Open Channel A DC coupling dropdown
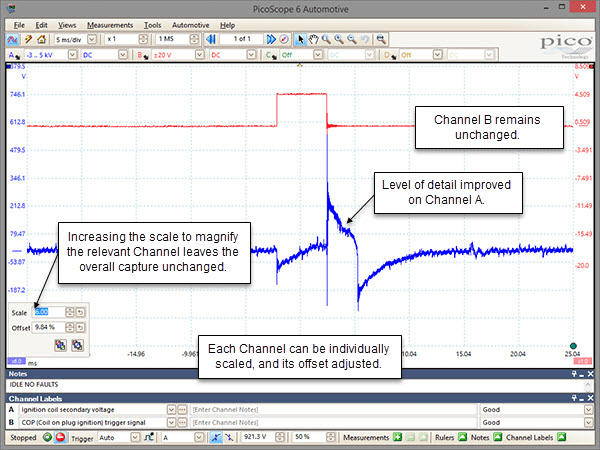This screenshot has width=600, height=450. 123,55
